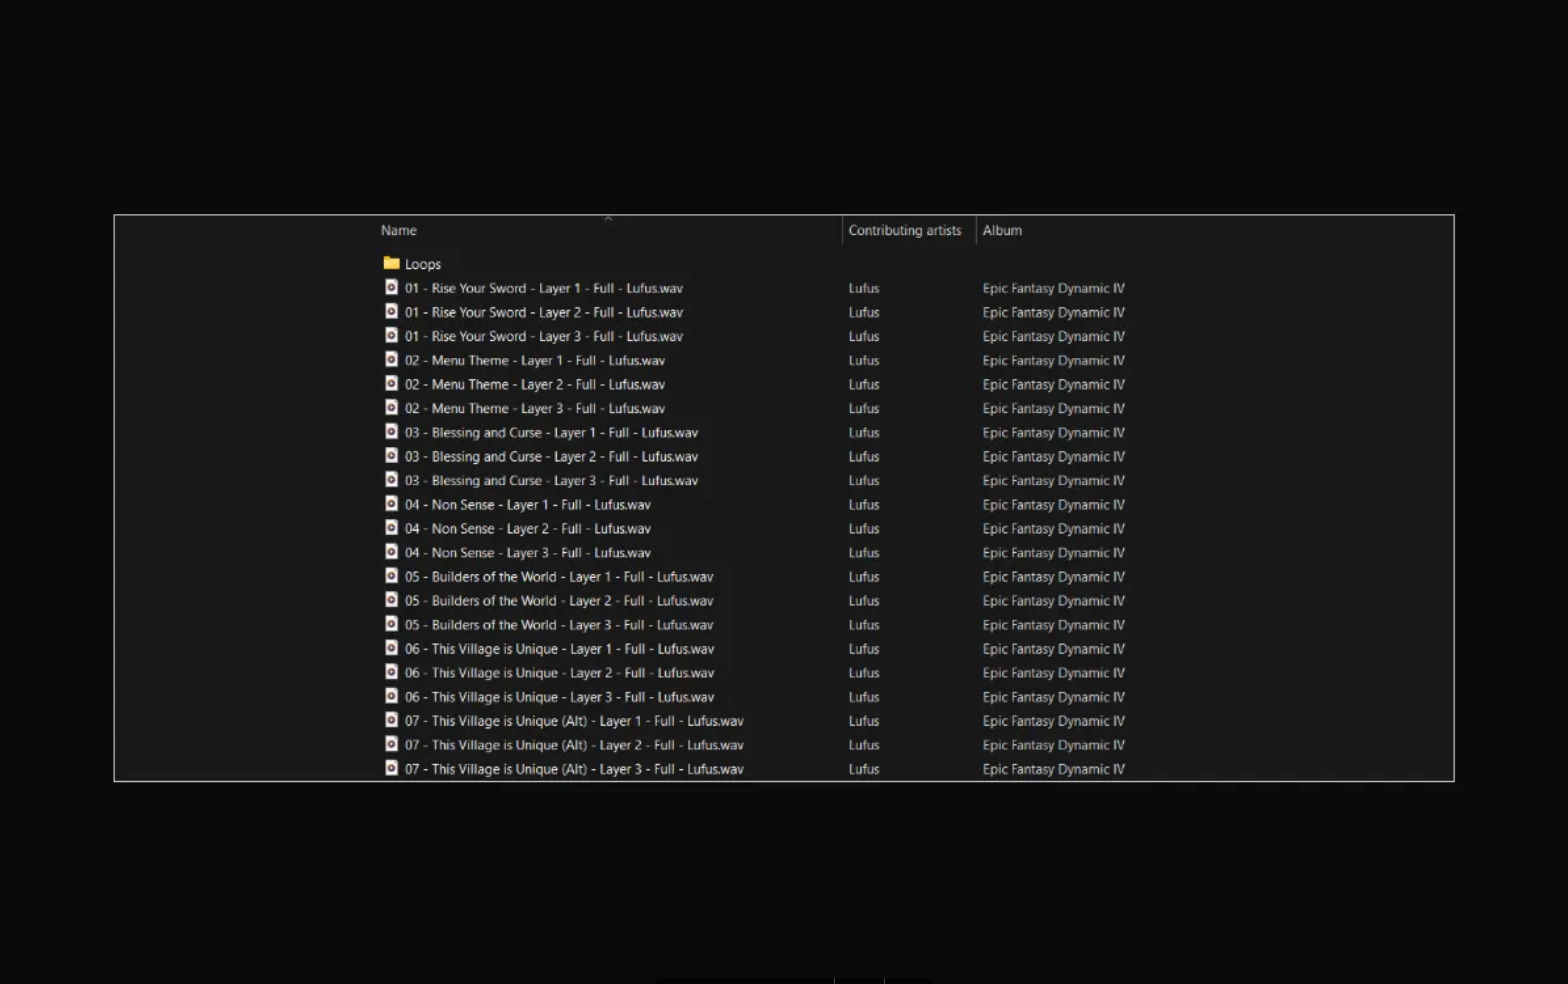The image size is (1568, 984).
Task: Select file '04 - Non Sense - Layer 2 - Full - Lufus.wav'
Action: (528, 528)
